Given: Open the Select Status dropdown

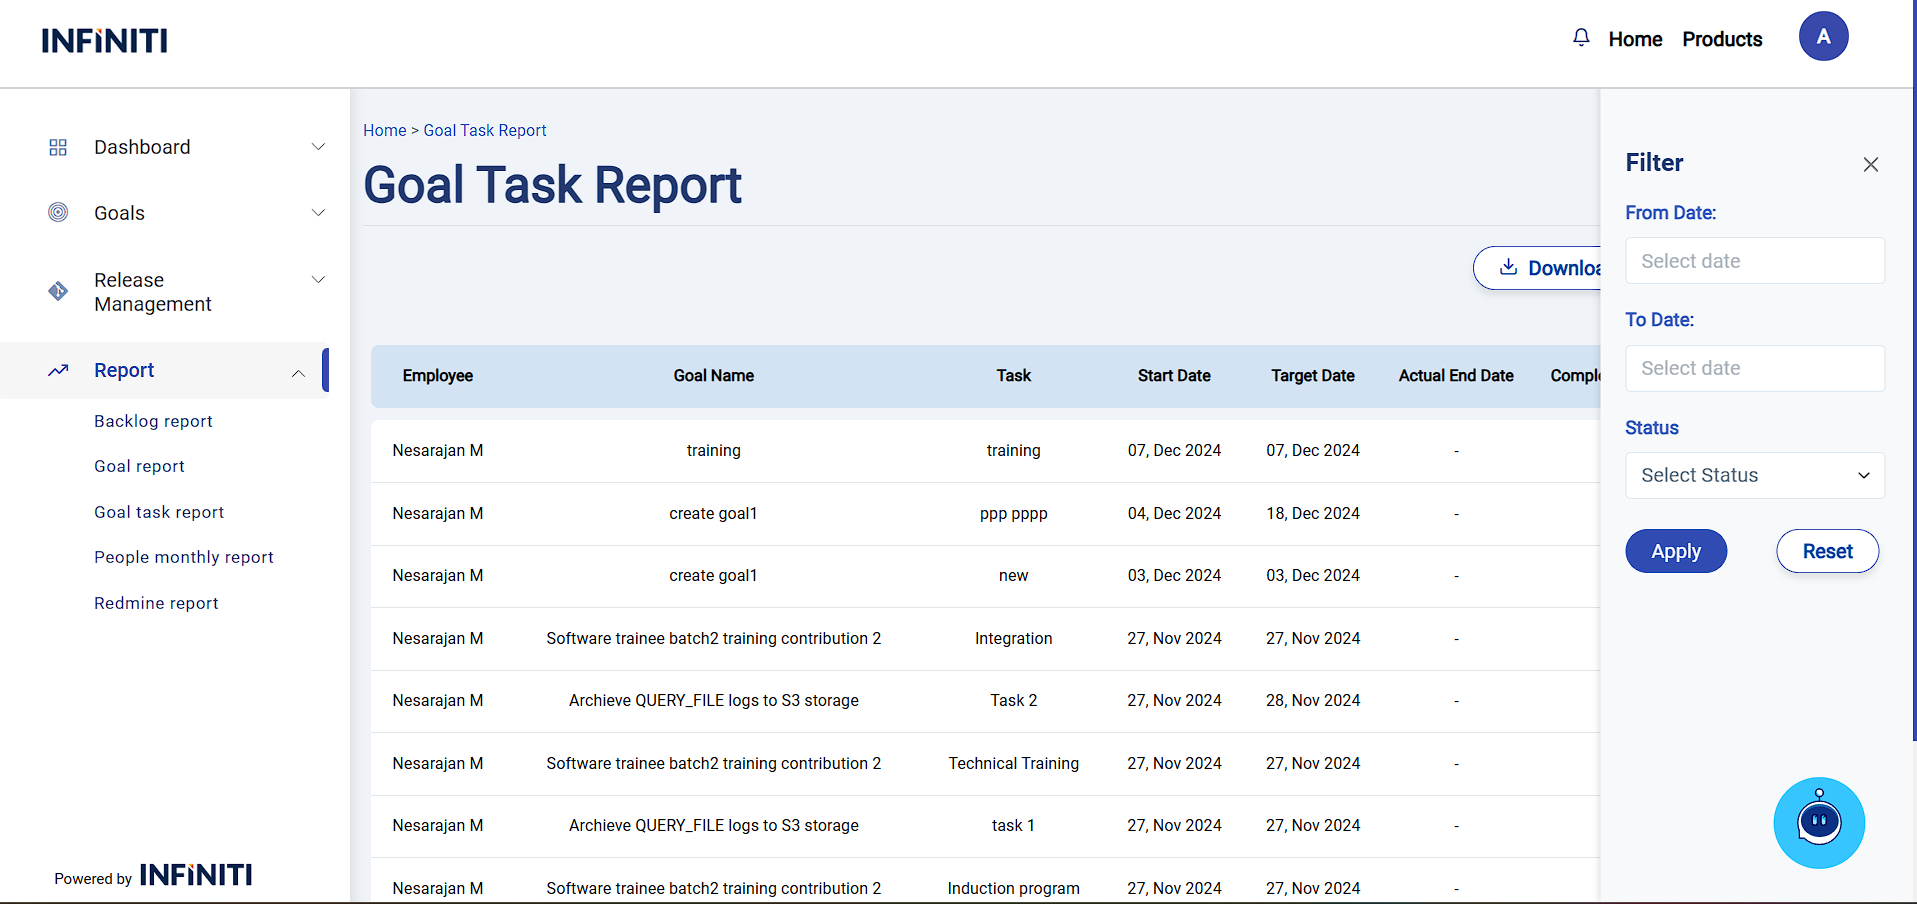Looking at the screenshot, I should coord(1754,475).
